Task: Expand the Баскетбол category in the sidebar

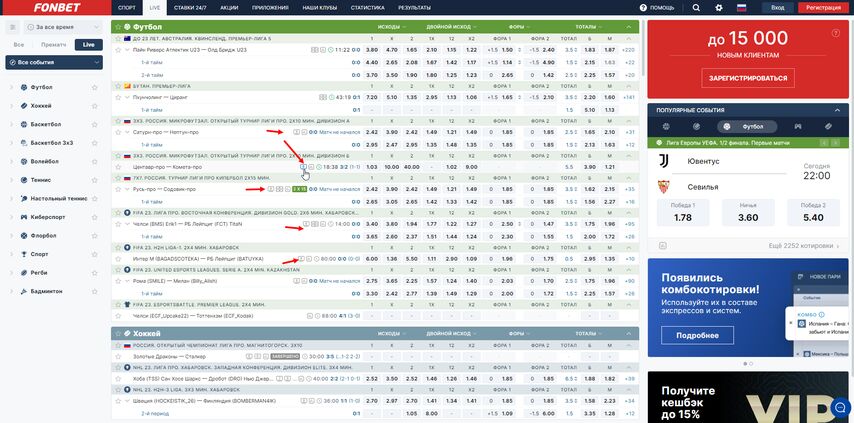Action: coord(12,124)
